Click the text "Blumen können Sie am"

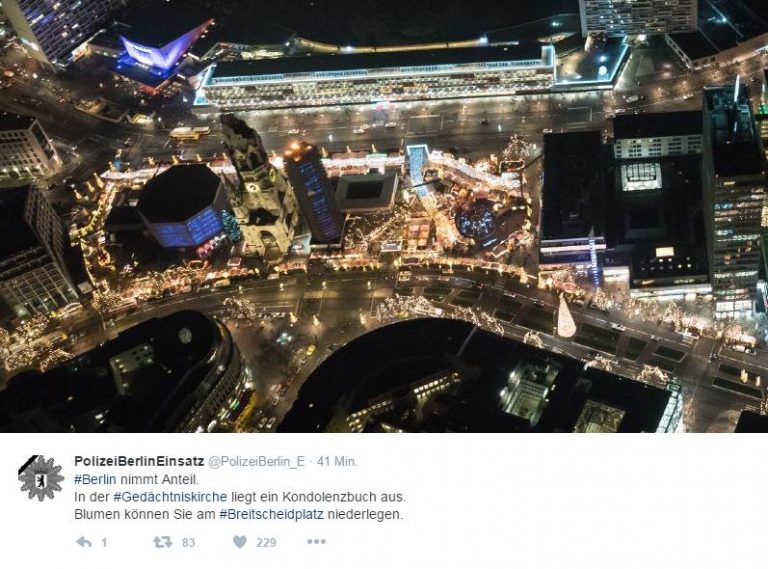pyautogui.click(x=145, y=515)
